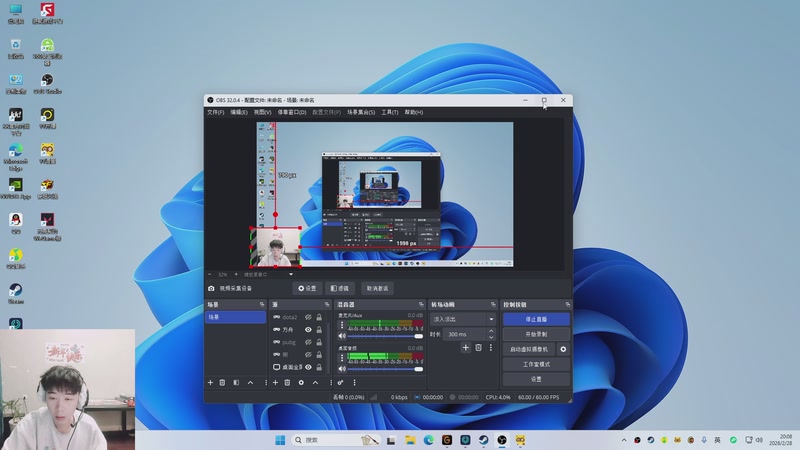Hide the 方舟 source via its eye icon
The width and height of the screenshot is (800, 450).
(308, 330)
